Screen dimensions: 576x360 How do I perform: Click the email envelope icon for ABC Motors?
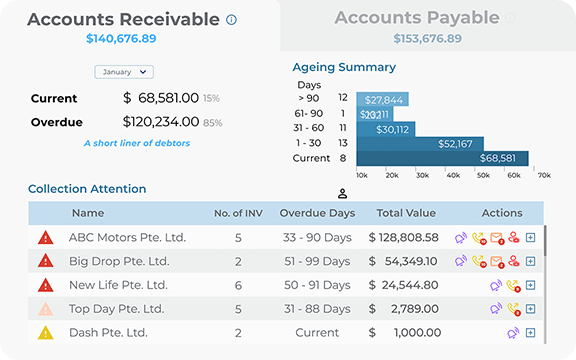pos(497,238)
